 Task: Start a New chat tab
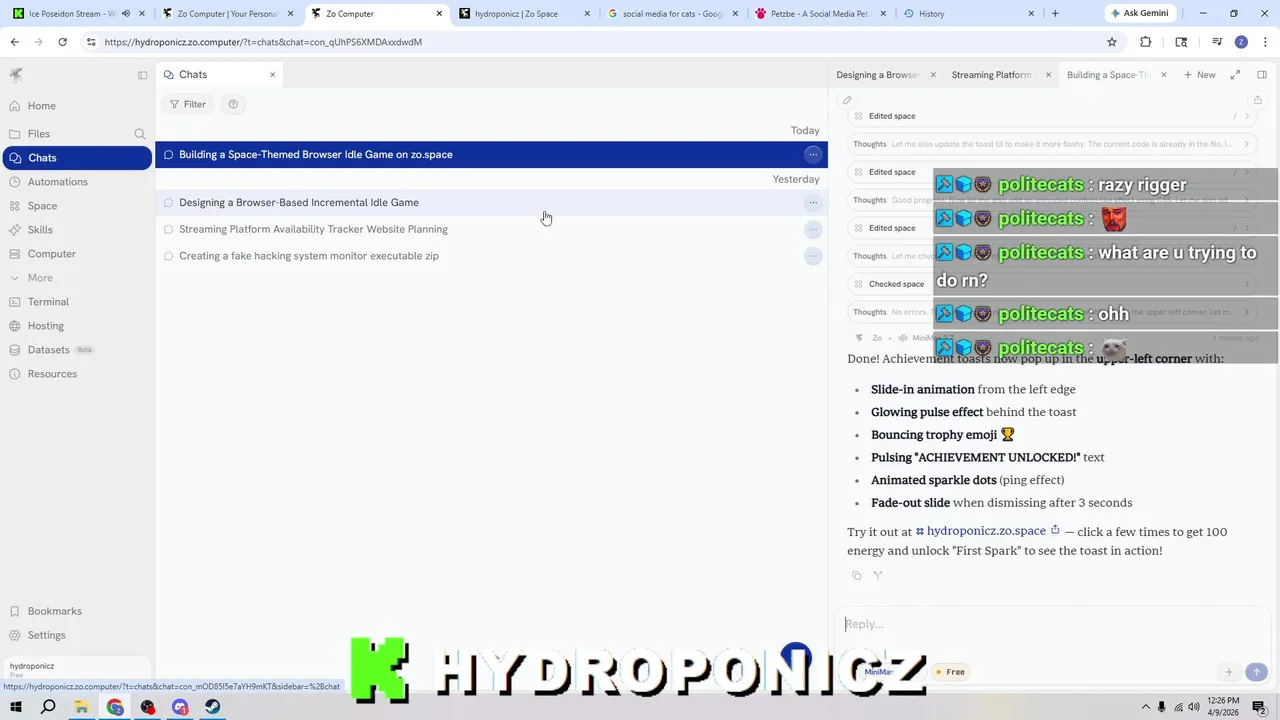[x=1199, y=75]
